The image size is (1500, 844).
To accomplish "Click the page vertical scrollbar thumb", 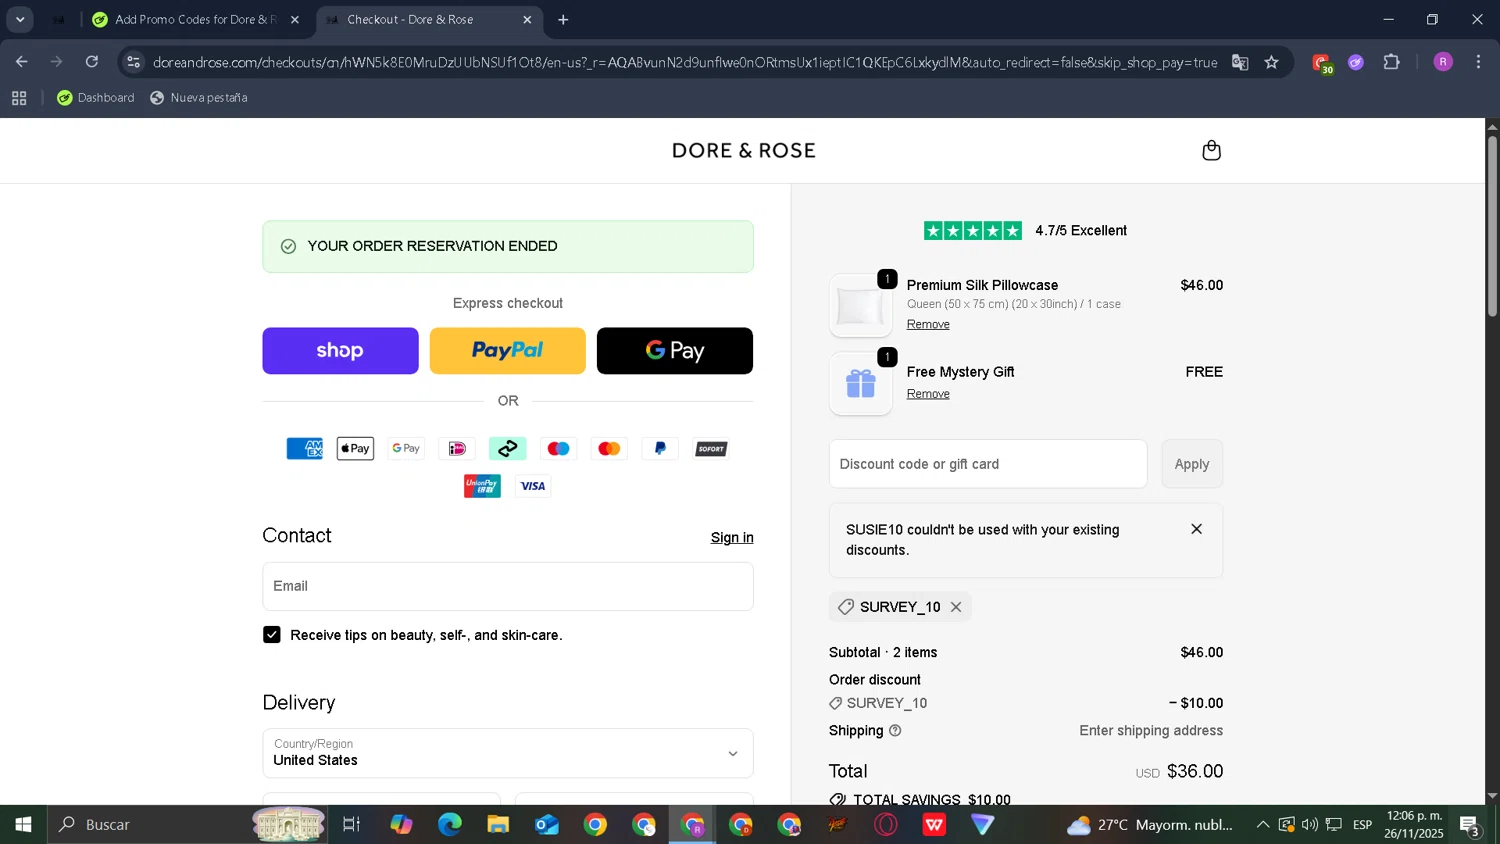I will coord(1492,226).
